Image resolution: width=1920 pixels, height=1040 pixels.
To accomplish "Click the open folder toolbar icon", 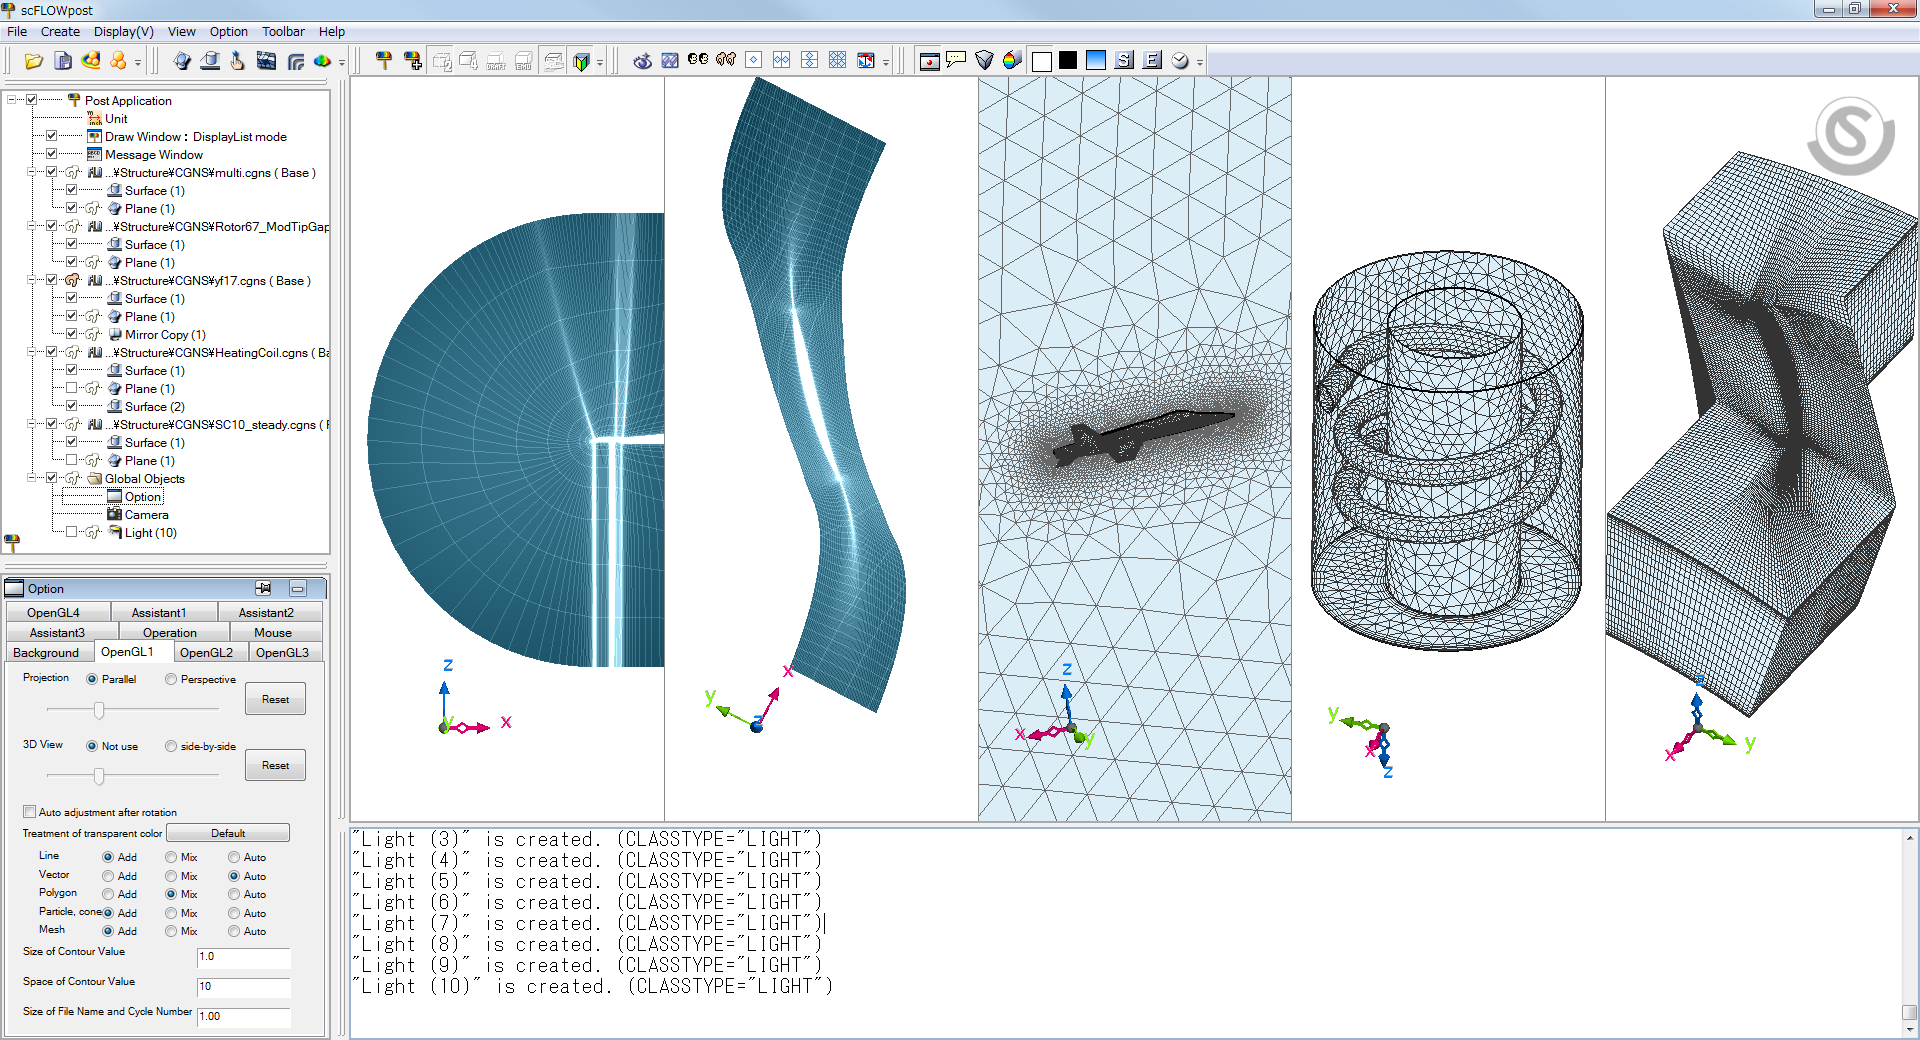I will click(x=34, y=61).
